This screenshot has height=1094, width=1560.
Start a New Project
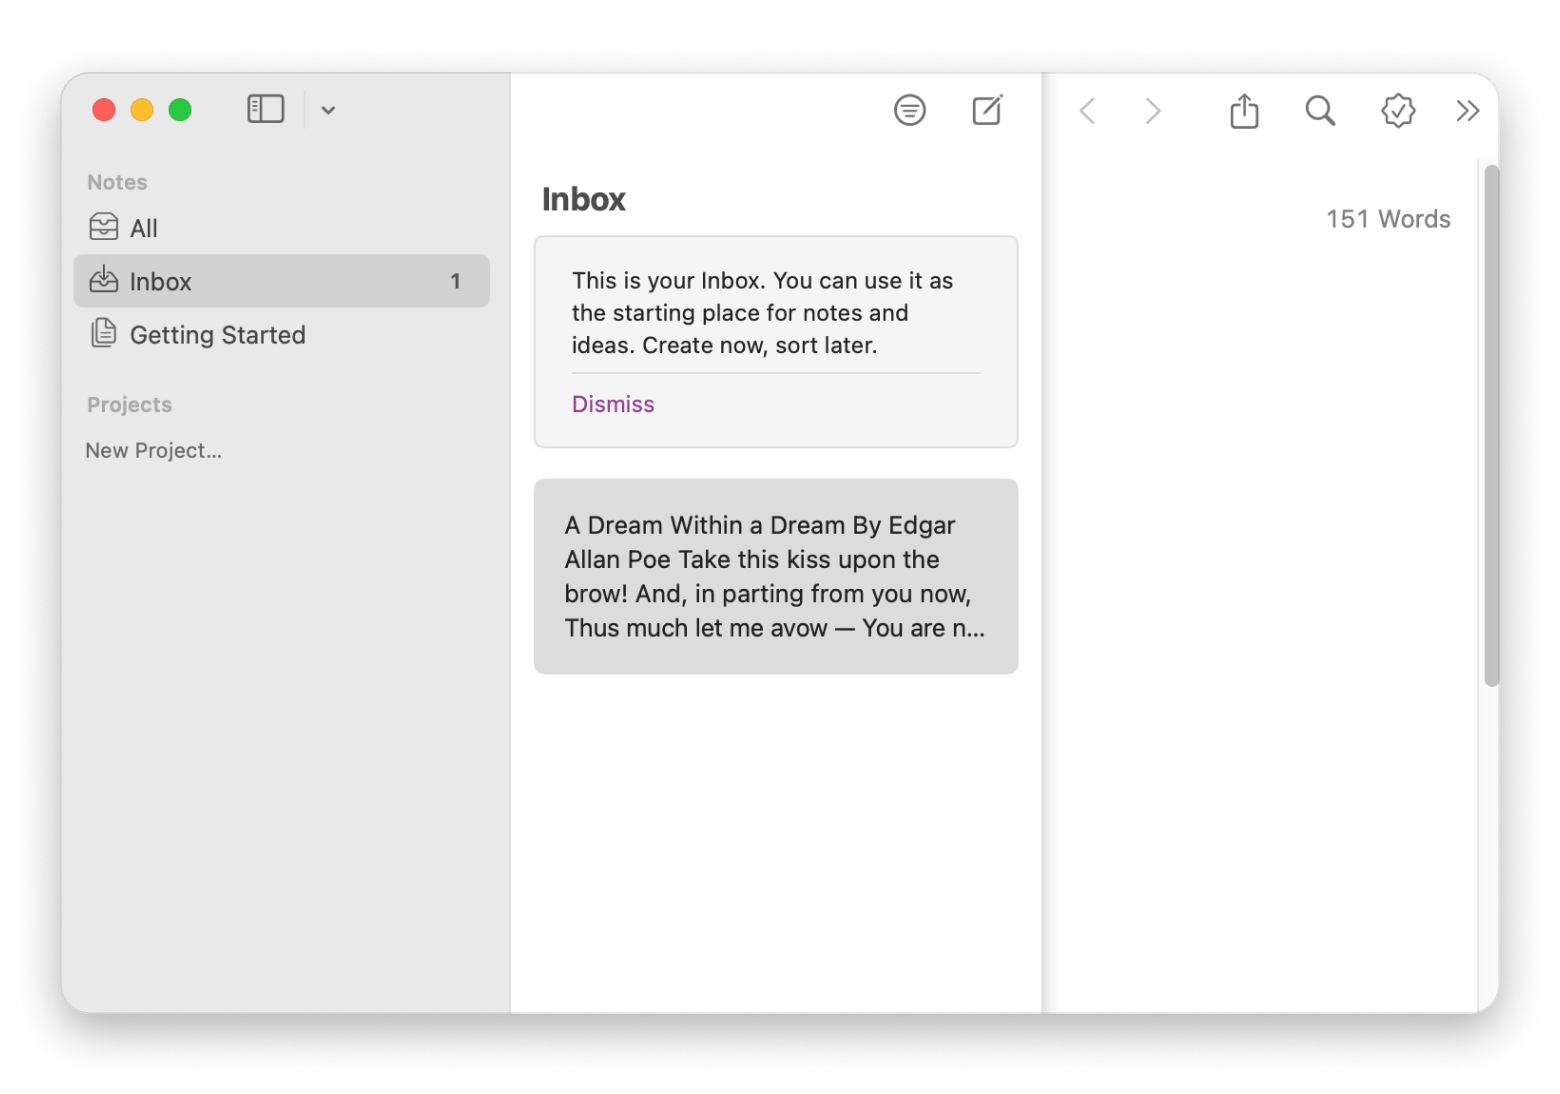153,450
